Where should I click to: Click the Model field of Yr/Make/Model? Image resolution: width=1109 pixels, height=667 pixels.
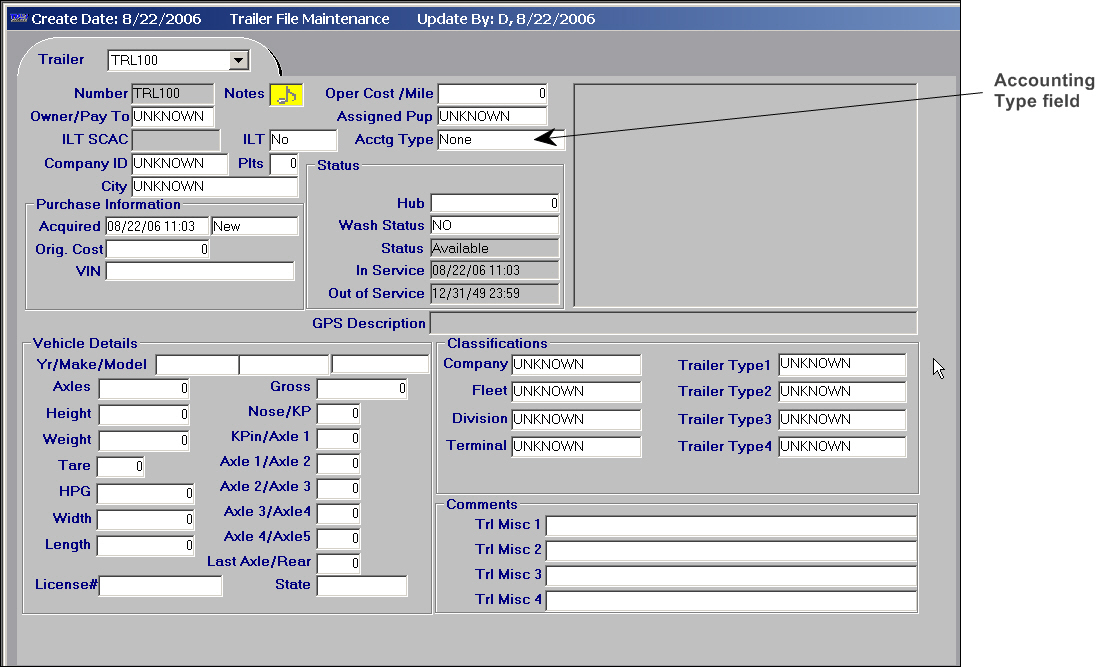(381, 365)
